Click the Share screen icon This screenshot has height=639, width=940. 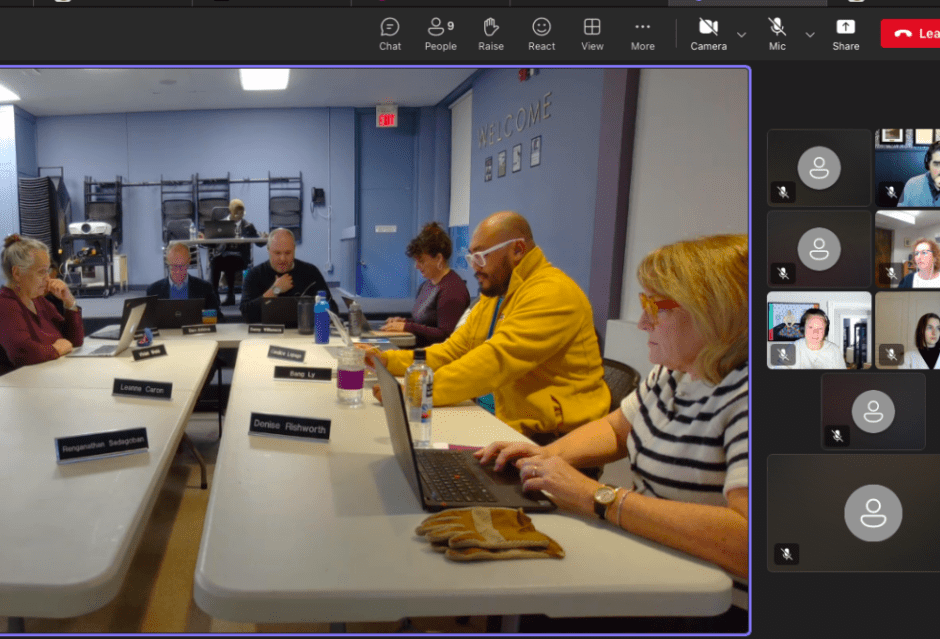click(845, 33)
